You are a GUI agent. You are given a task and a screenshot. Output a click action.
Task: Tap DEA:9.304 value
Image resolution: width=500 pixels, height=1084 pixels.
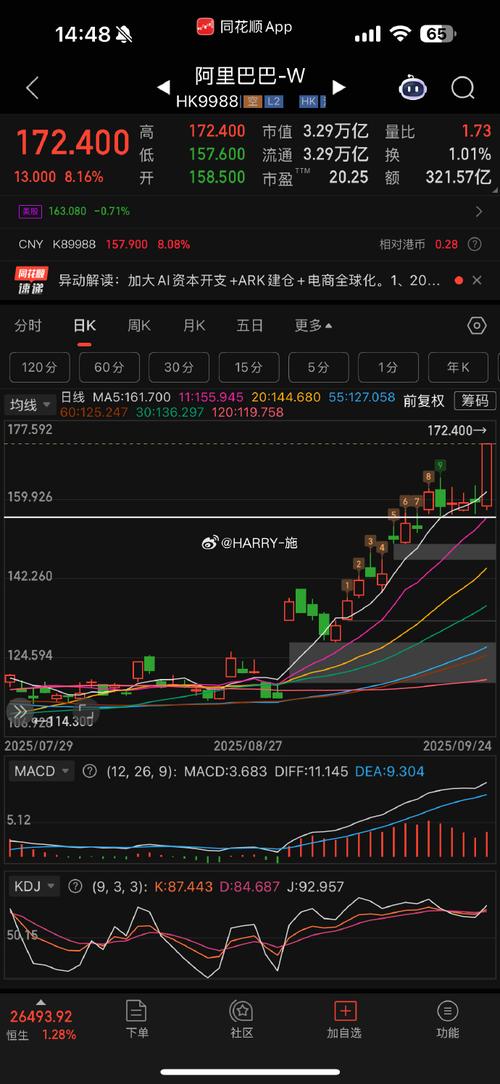click(x=391, y=772)
